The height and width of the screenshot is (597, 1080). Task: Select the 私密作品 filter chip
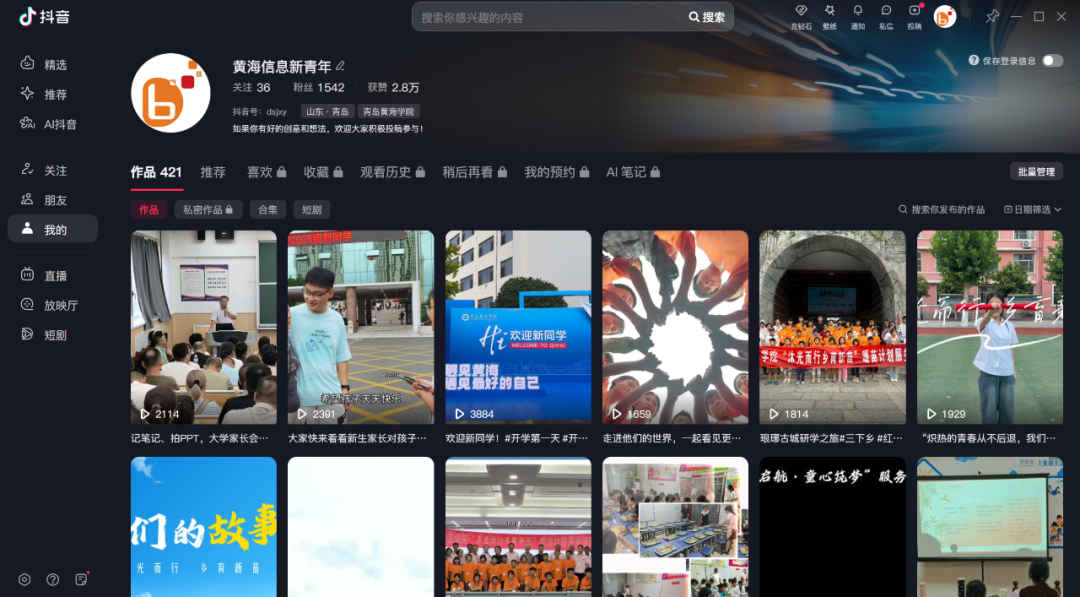coord(207,210)
